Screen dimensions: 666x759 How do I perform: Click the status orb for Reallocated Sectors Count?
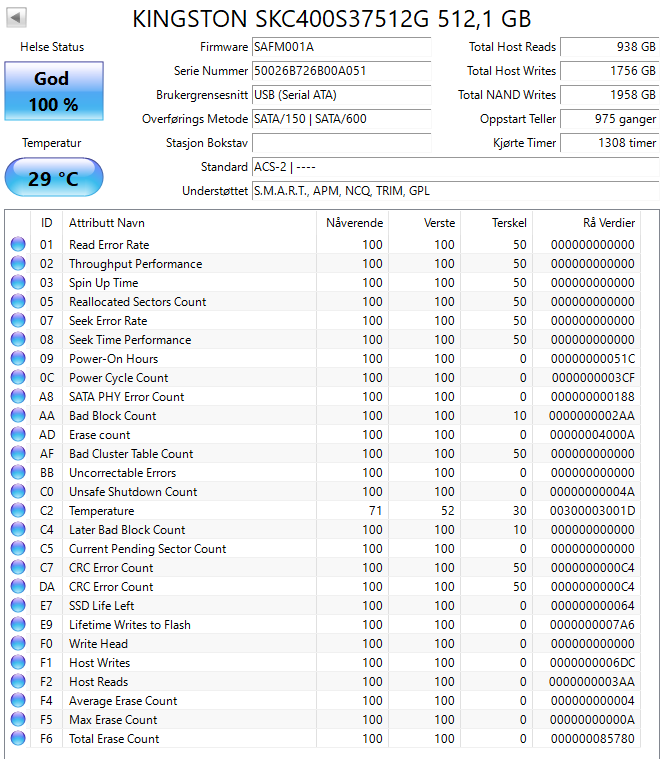point(18,302)
